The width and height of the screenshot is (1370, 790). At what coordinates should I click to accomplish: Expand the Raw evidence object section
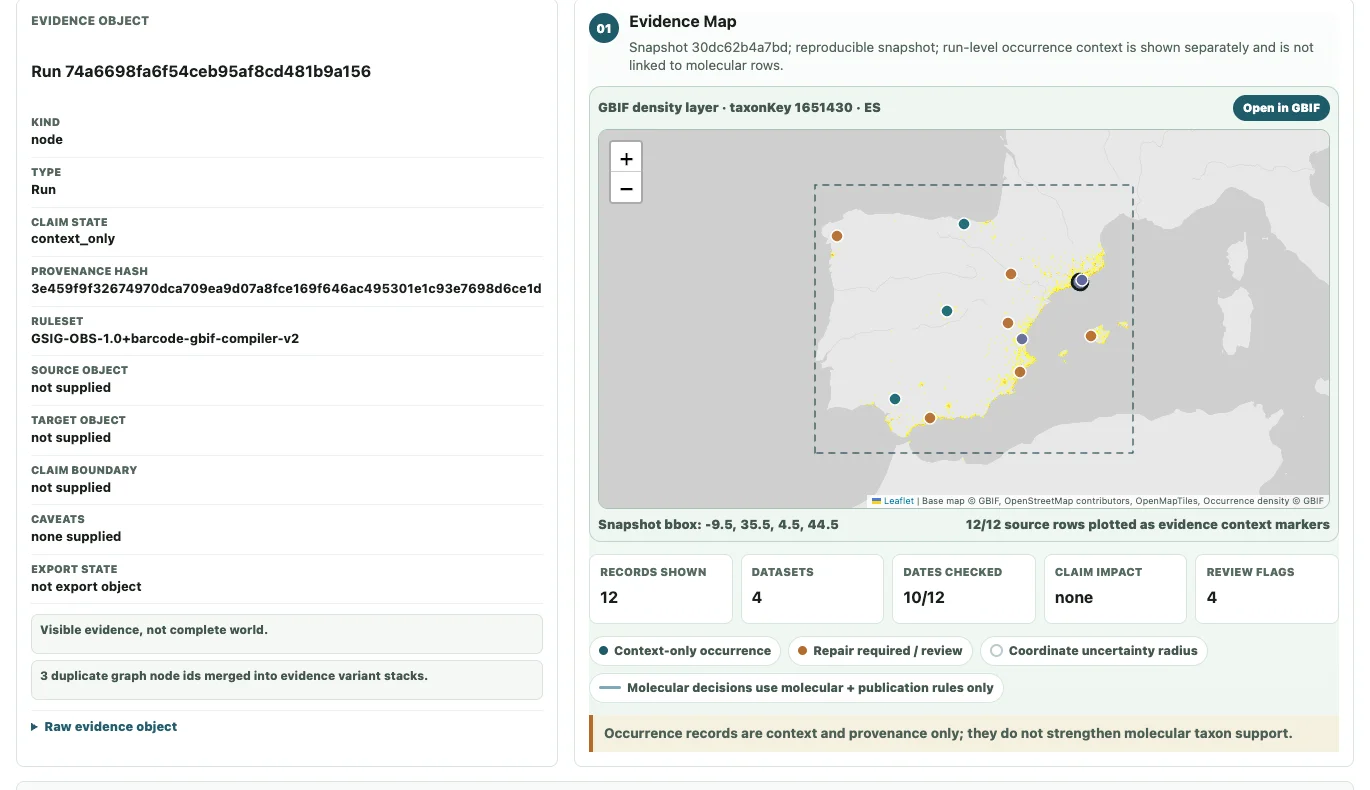pos(104,727)
